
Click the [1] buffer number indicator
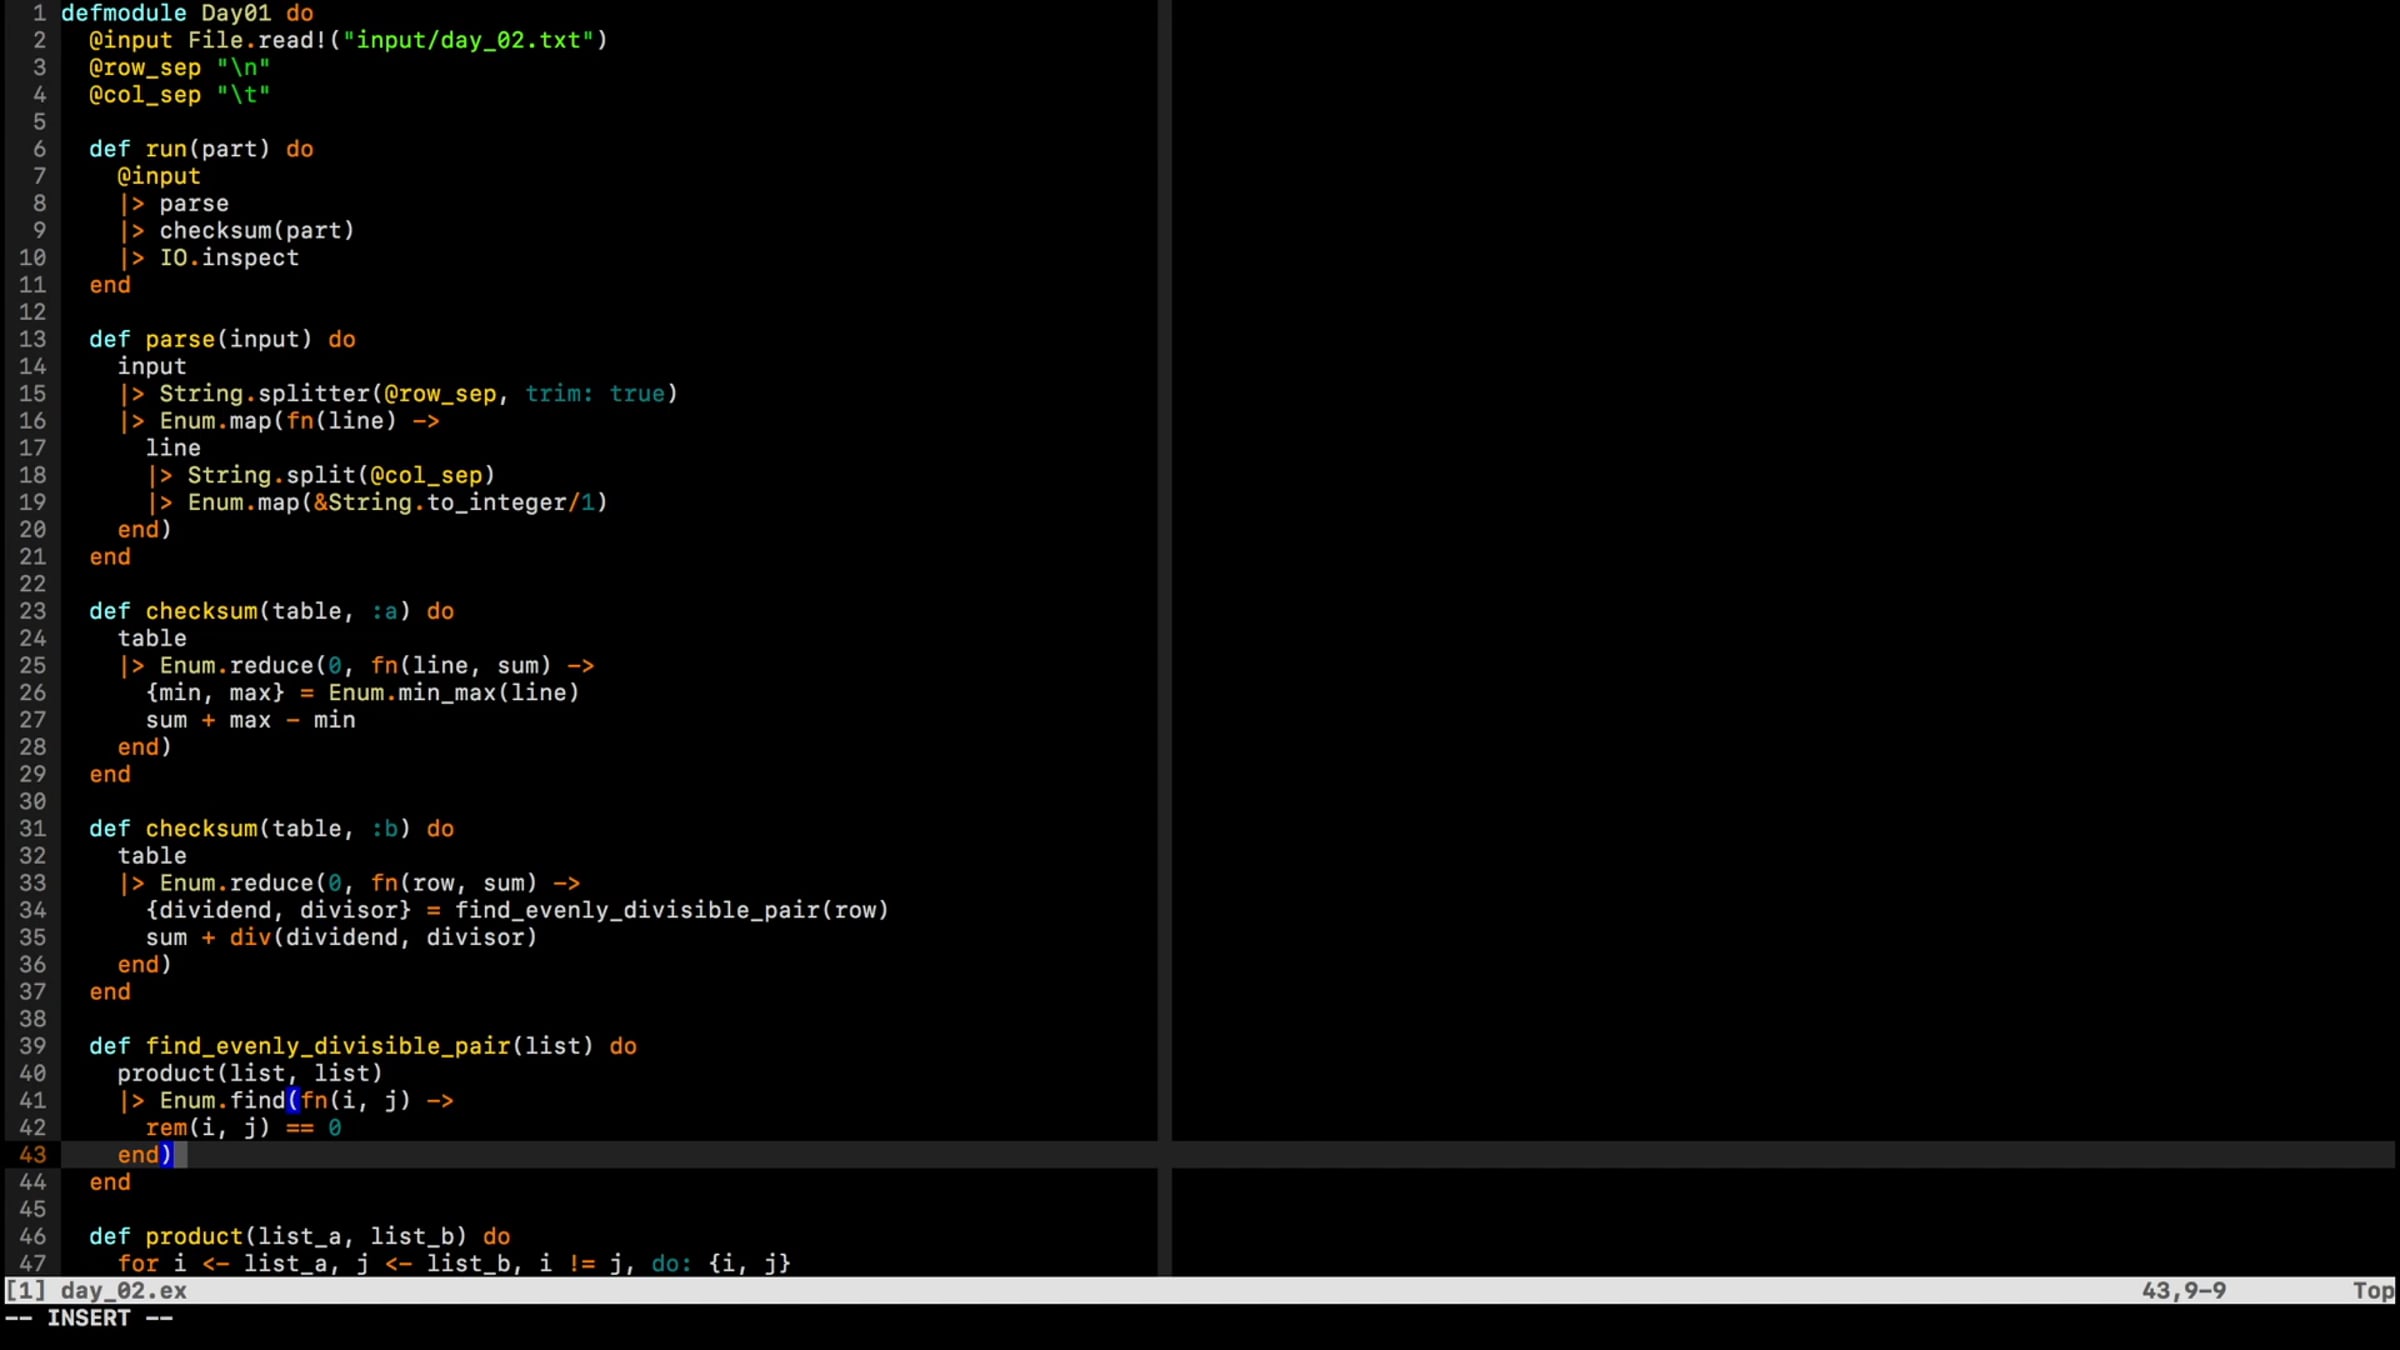click(x=25, y=1291)
